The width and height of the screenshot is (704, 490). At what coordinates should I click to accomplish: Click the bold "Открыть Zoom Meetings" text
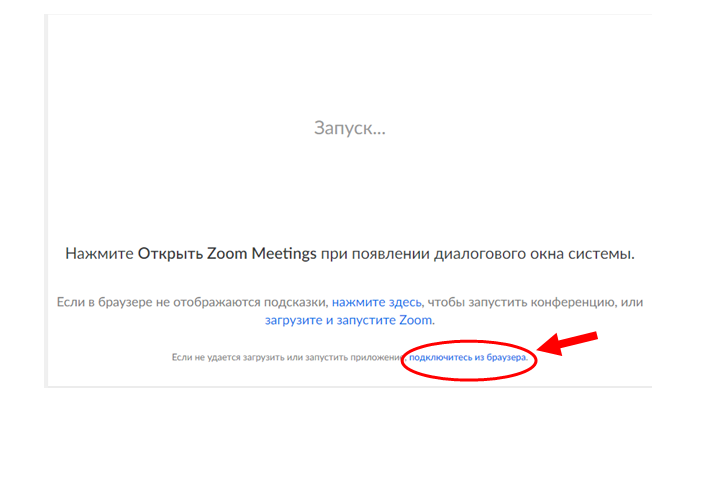(x=227, y=254)
